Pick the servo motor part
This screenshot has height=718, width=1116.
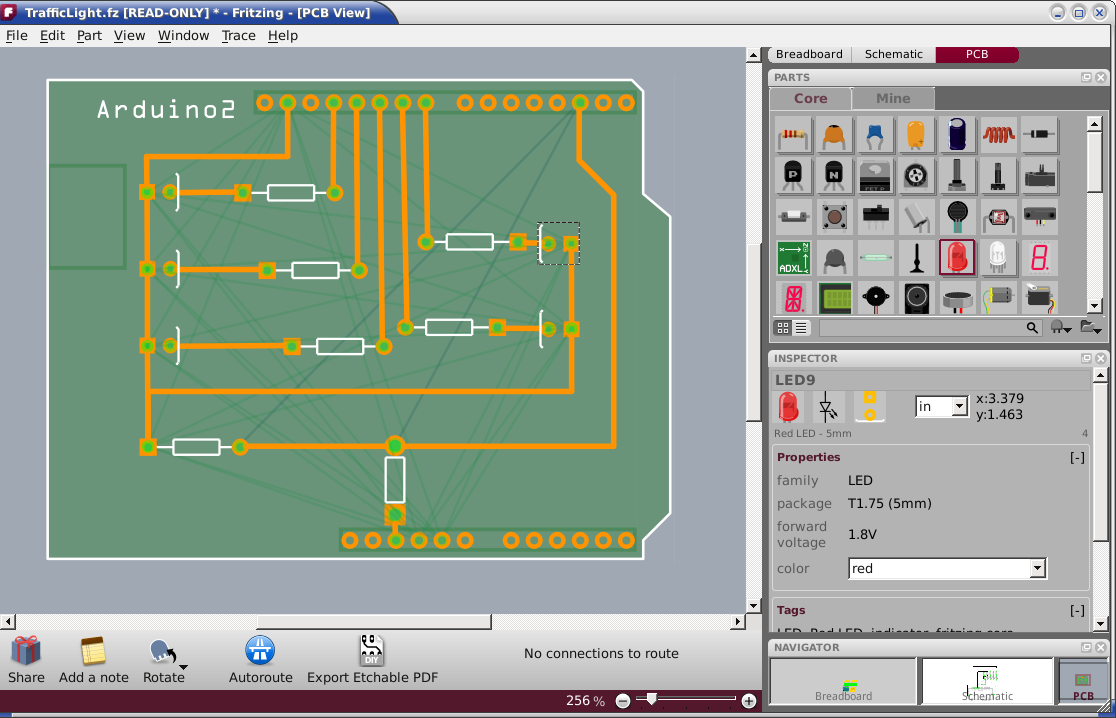click(x=1039, y=298)
